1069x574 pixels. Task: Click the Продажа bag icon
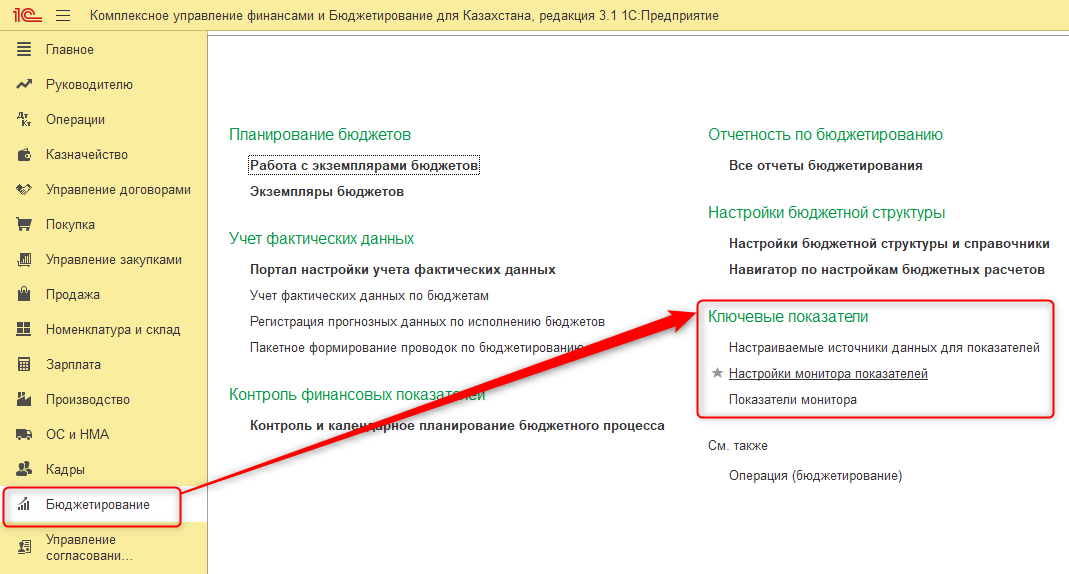[x=24, y=294]
